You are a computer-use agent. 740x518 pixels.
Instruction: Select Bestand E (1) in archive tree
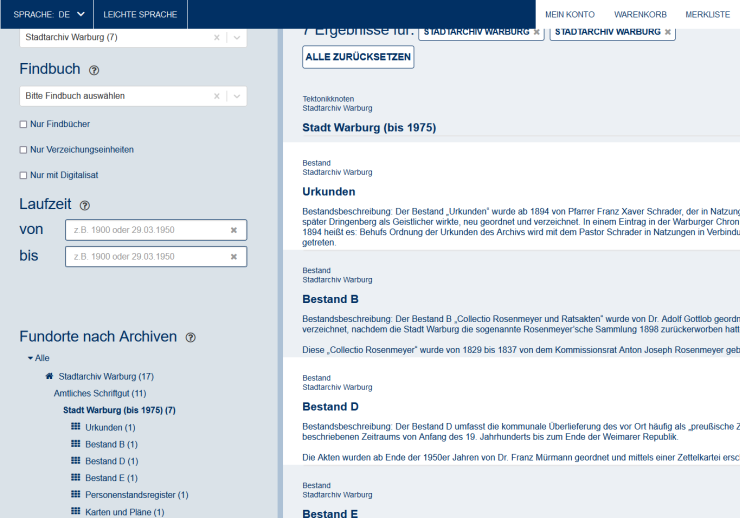tap(111, 478)
